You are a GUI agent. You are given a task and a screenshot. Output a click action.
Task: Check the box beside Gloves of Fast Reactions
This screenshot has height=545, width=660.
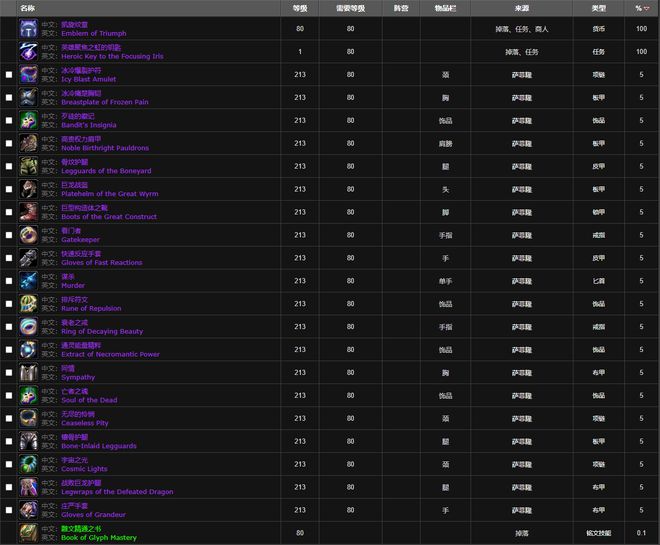pos(9,258)
